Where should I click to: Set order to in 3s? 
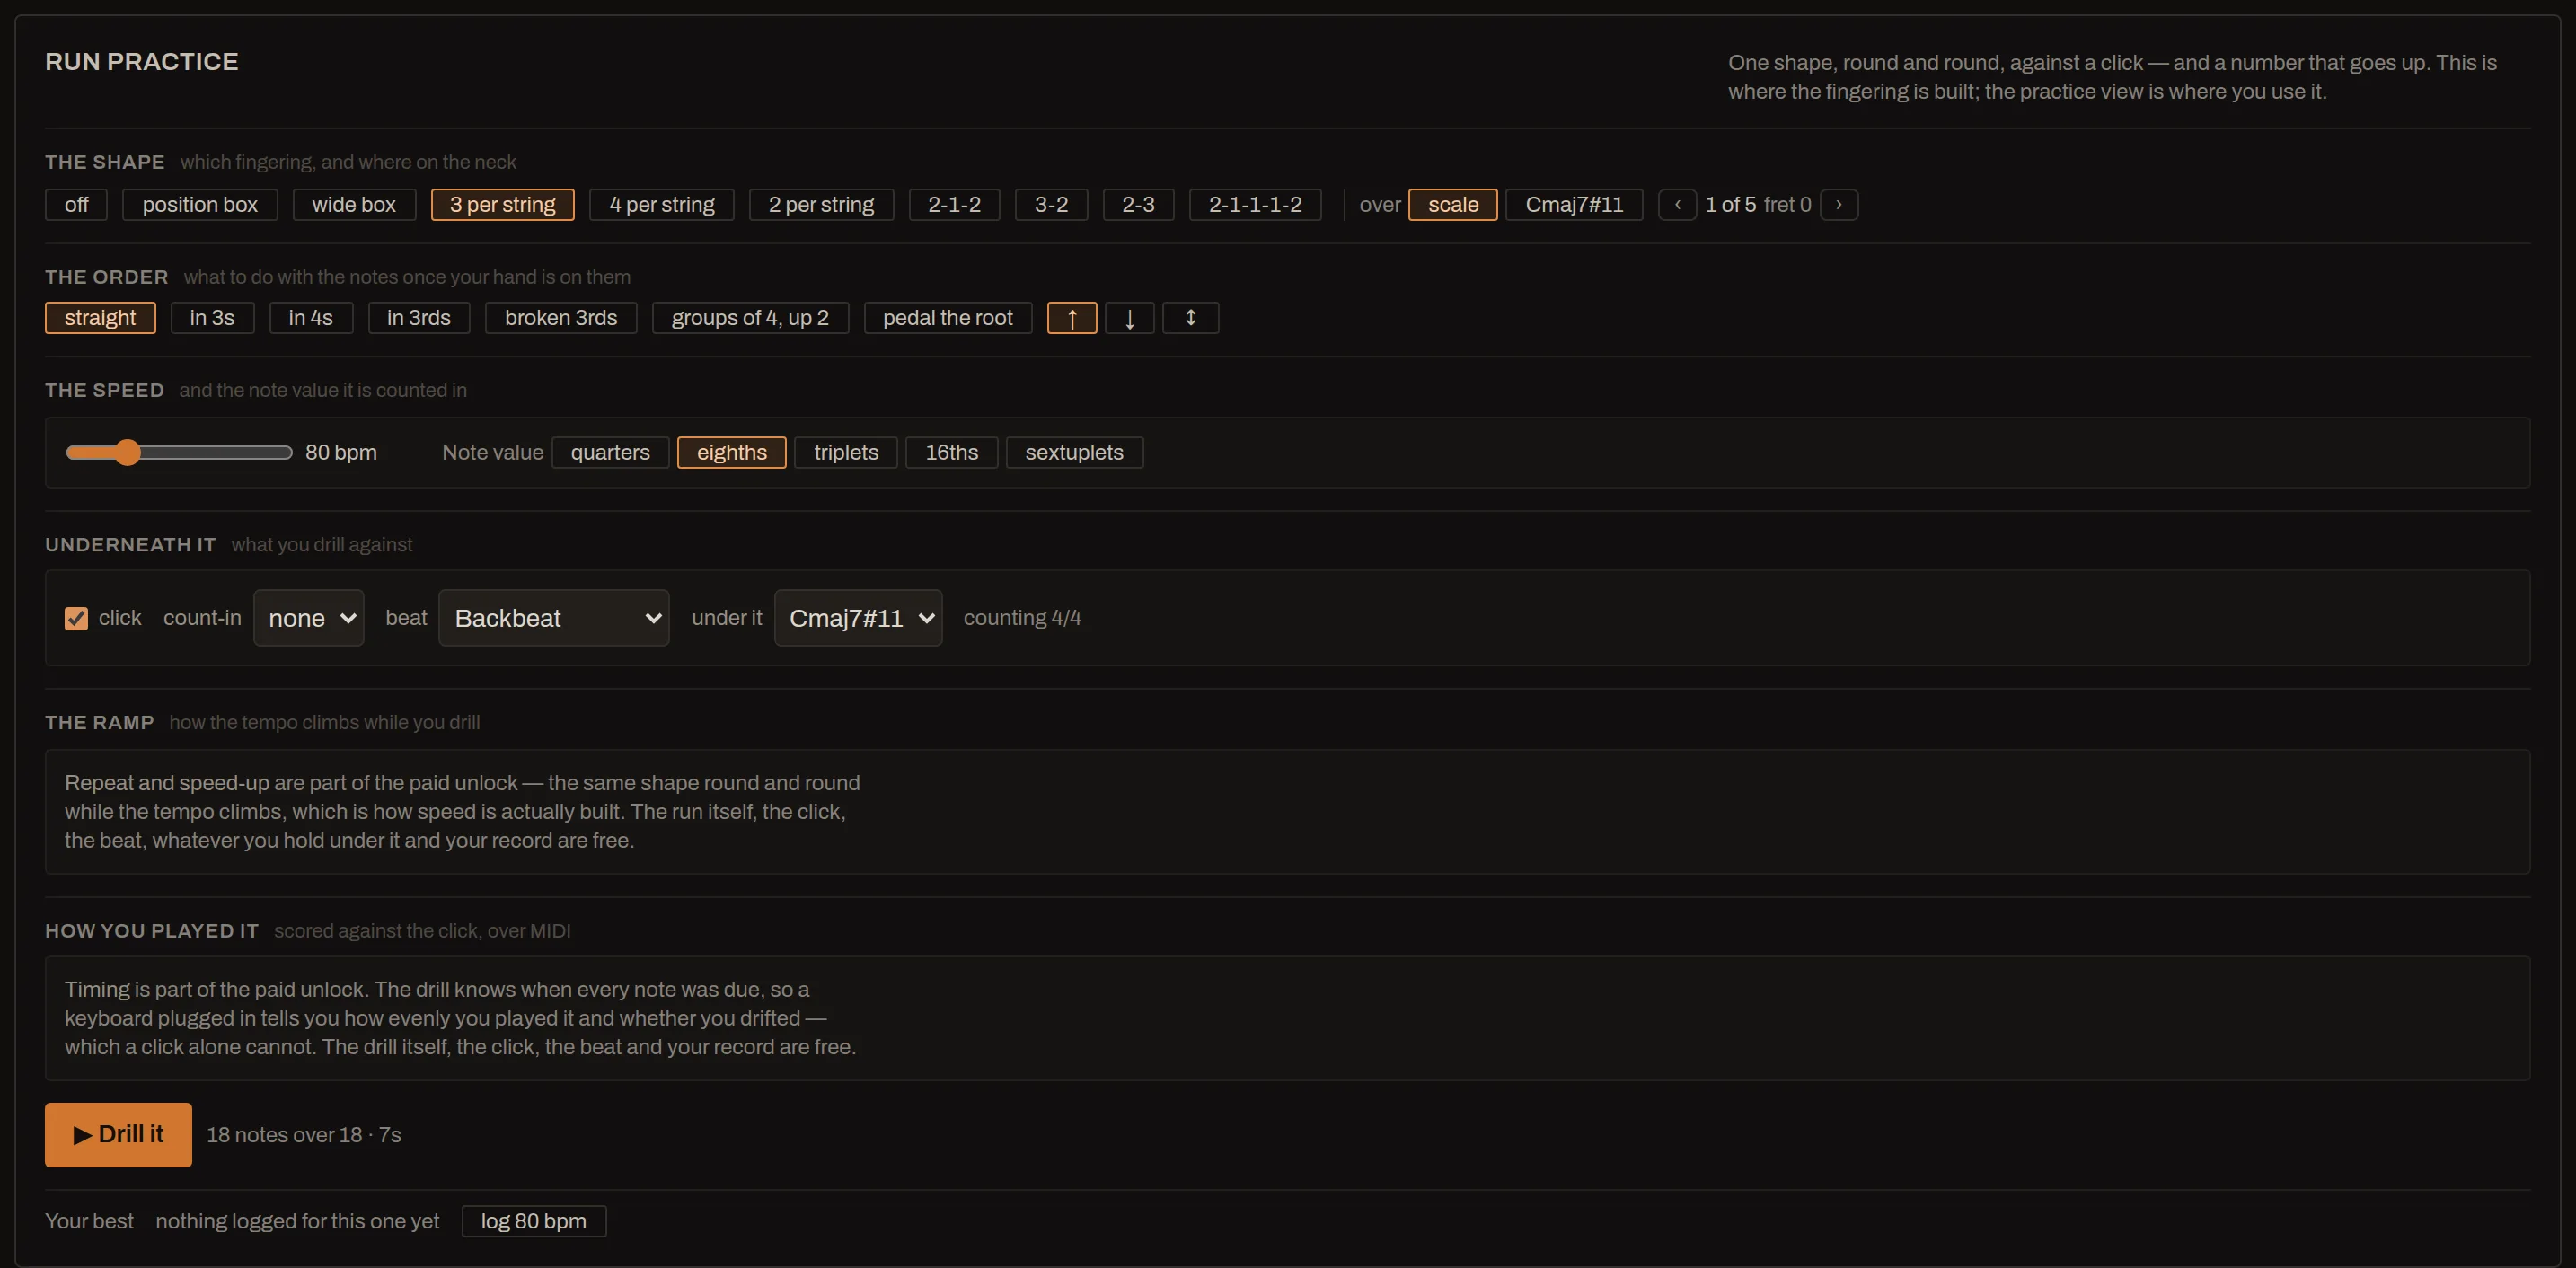(x=212, y=318)
